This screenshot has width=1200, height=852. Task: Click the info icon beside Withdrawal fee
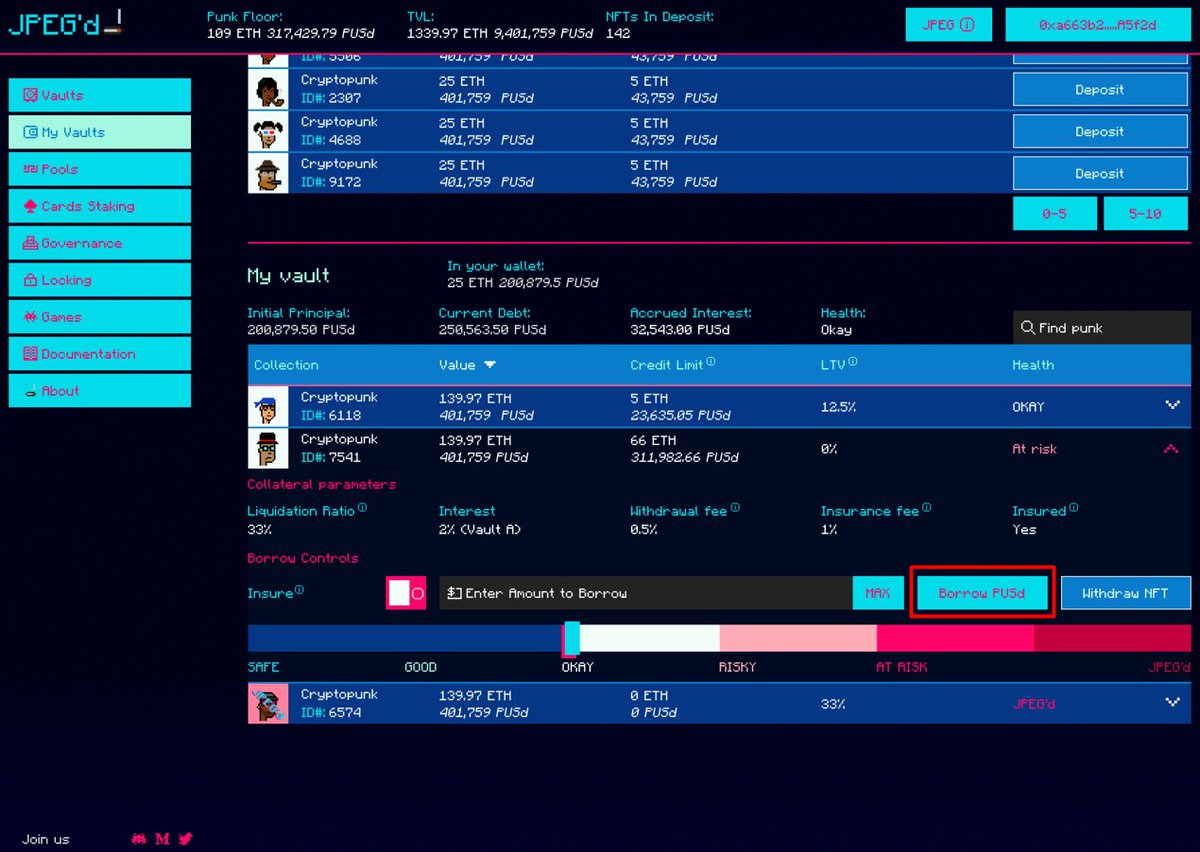coord(735,508)
